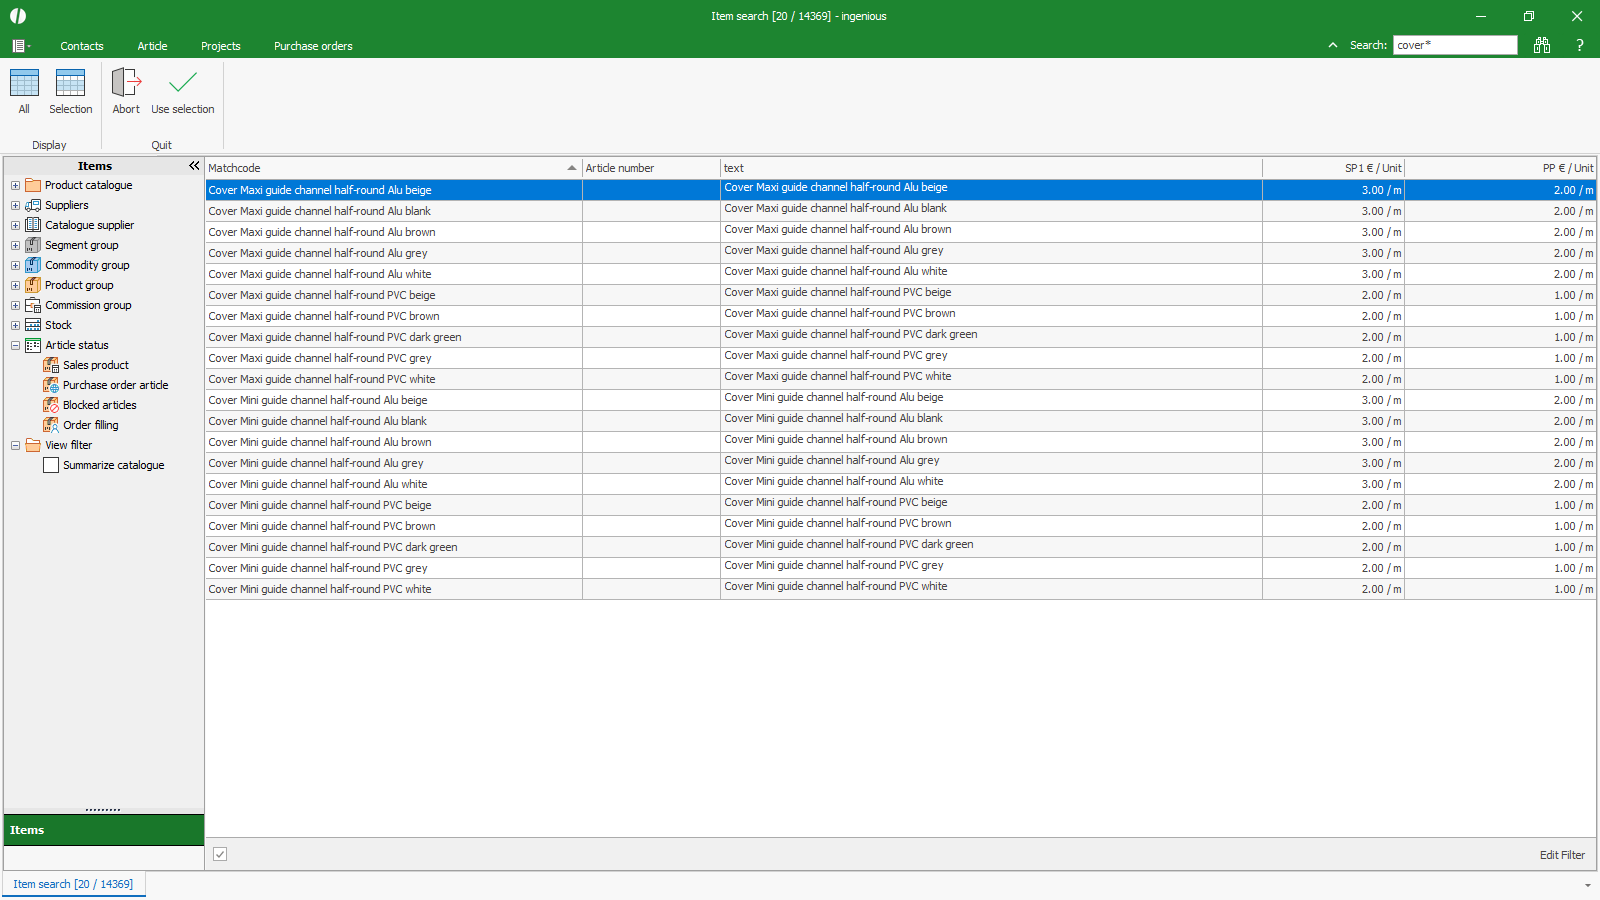
Task: Collapse the ribbon with the caret arrow
Action: pos(1332,45)
